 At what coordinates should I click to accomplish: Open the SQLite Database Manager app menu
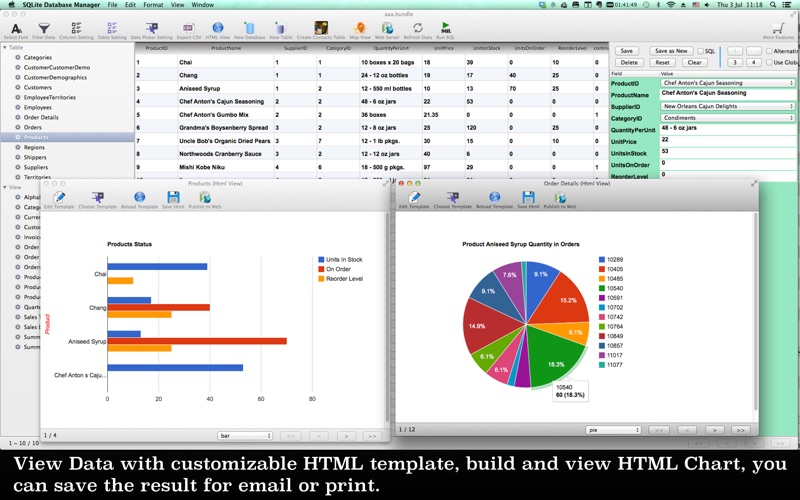coord(61,5)
